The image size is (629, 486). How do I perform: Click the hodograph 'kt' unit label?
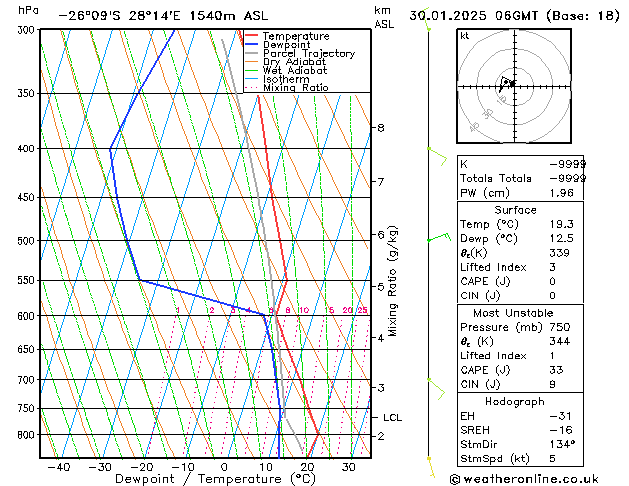pyautogui.click(x=465, y=36)
